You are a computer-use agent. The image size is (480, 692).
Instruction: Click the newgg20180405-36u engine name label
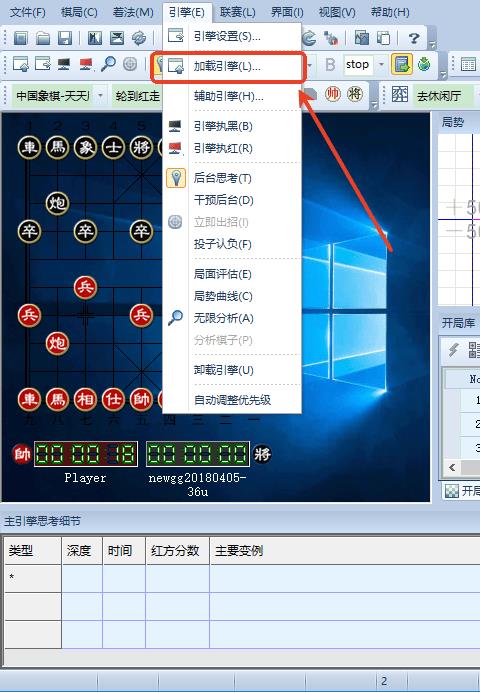(x=197, y=485)
